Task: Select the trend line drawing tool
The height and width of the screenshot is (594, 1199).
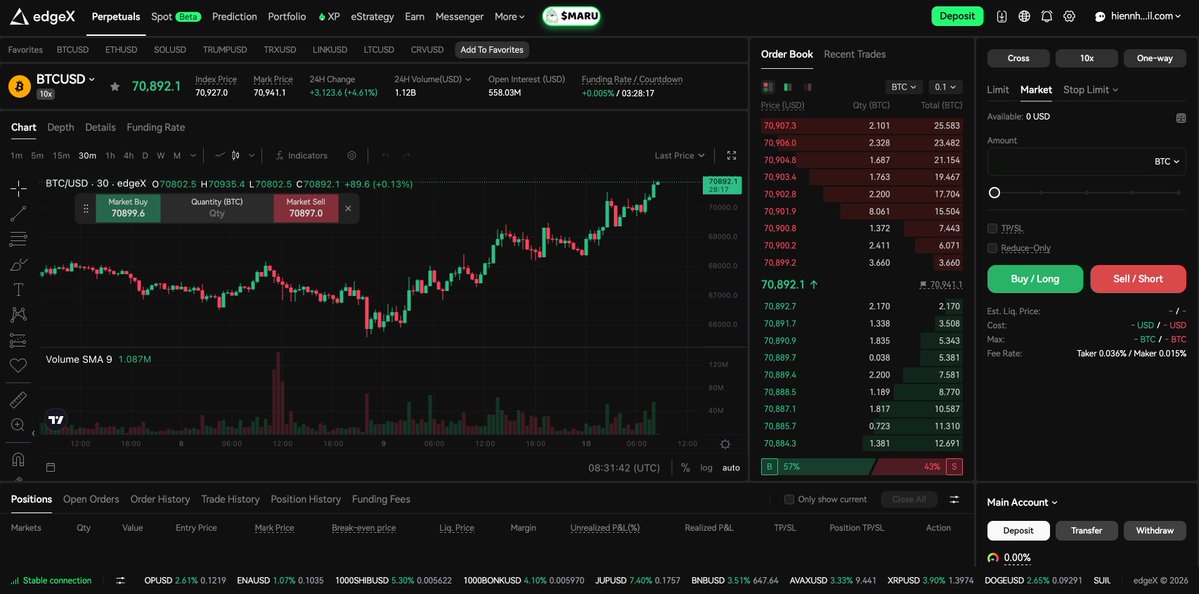Action: point(18,213)
